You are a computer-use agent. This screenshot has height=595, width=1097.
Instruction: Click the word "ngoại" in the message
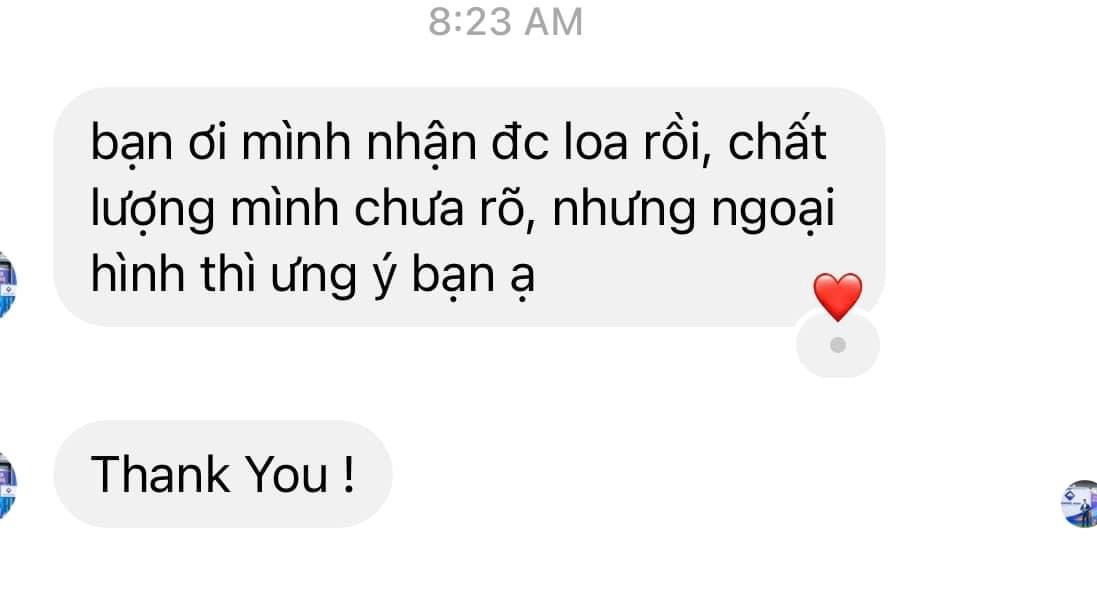773,210
